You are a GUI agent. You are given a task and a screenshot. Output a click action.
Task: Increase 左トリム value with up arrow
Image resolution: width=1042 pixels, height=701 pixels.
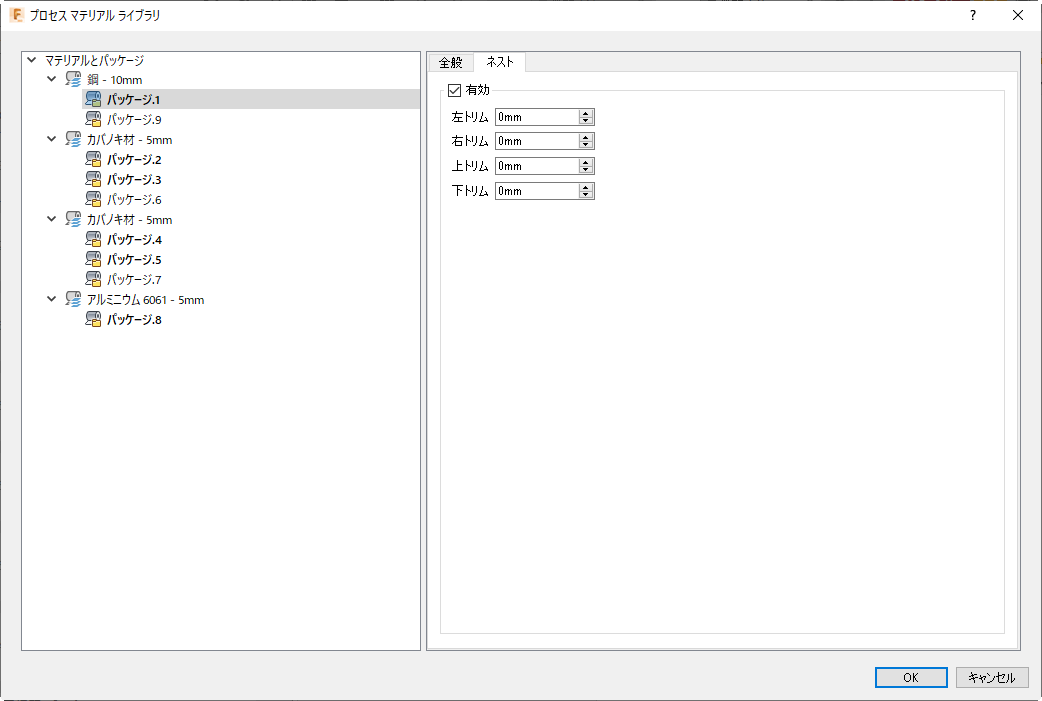[585, 114]
